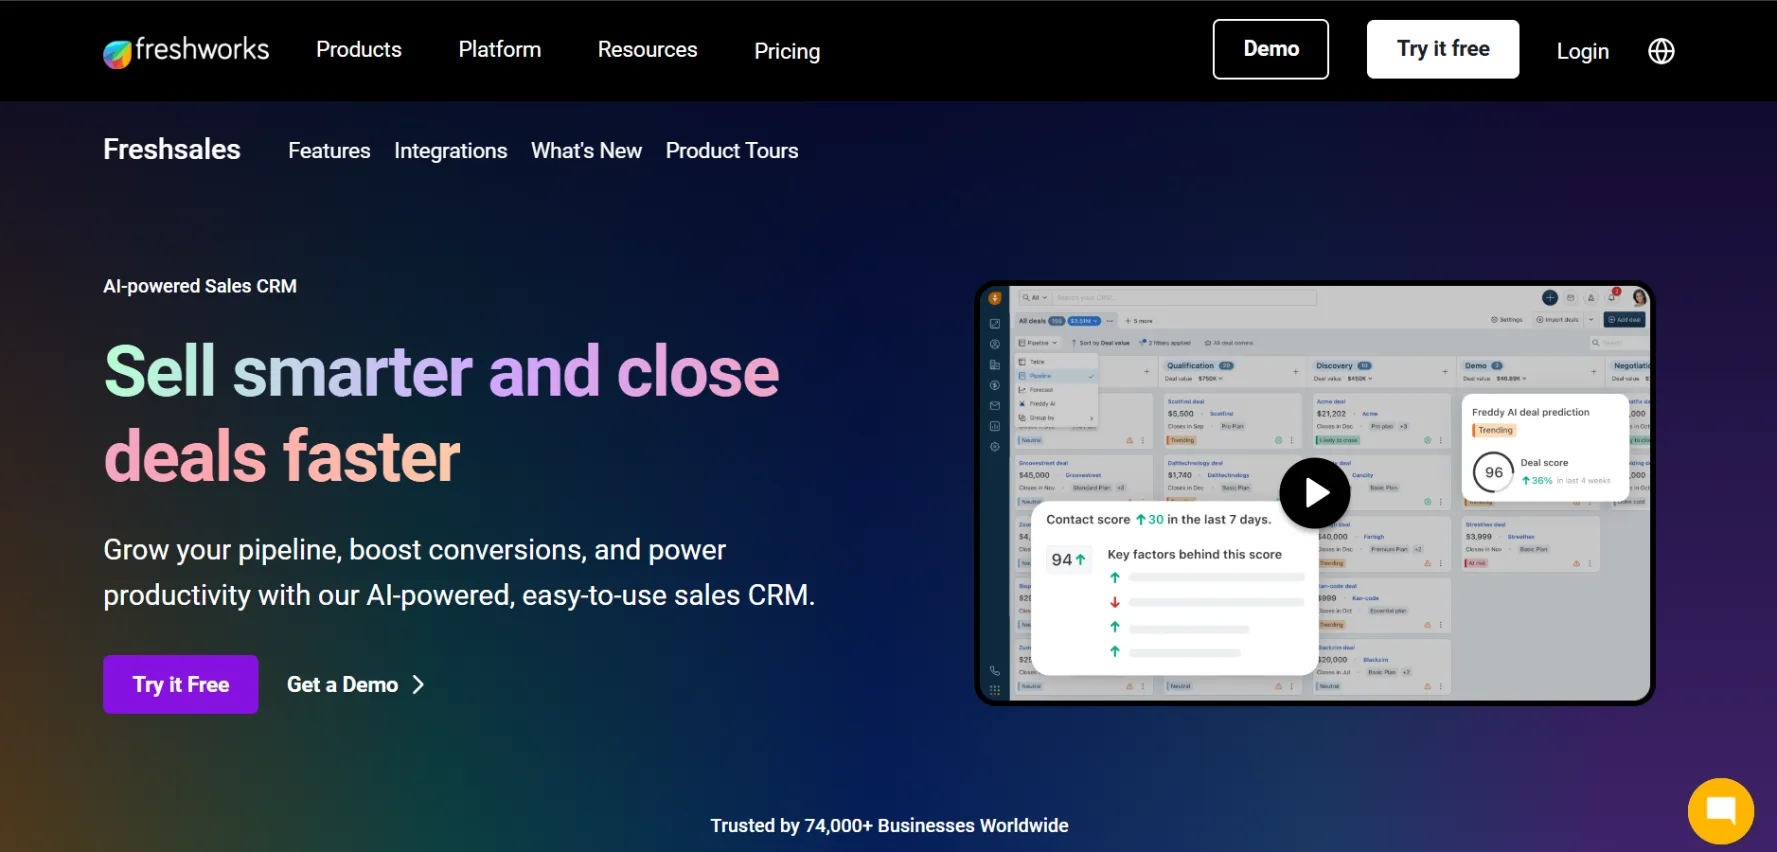
Task: Go to the Pricing page
Action: tap(786, 51)
